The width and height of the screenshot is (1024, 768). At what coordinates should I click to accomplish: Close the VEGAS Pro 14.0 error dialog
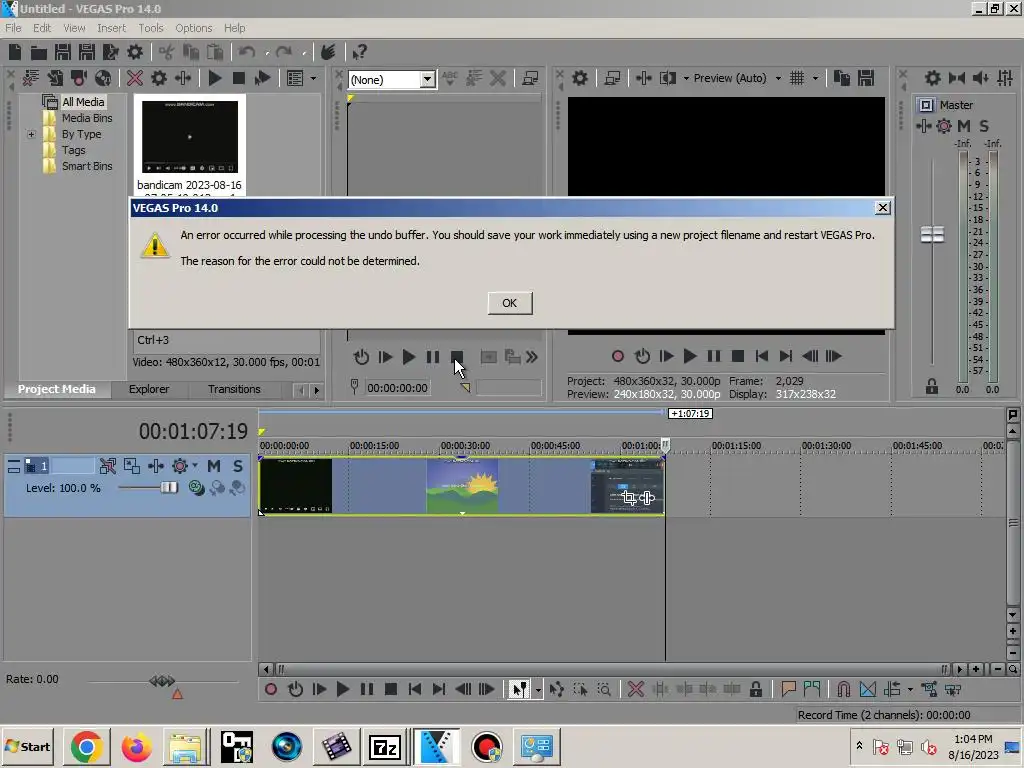882,208
